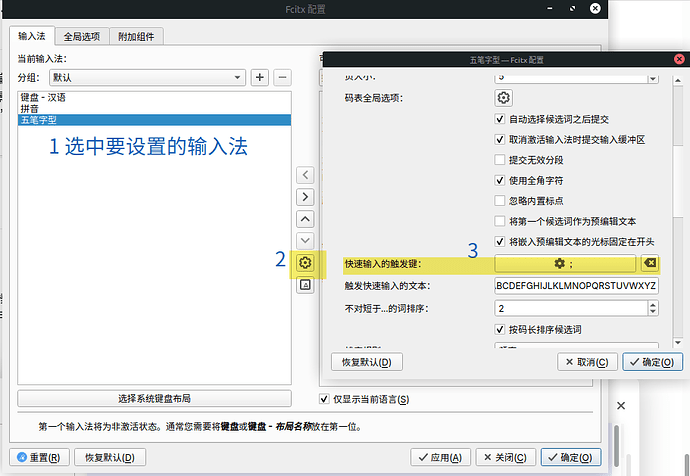Click 确定 in the 五笔字型 dialog
Screen dimensions: 690x476
pos(652,362)
